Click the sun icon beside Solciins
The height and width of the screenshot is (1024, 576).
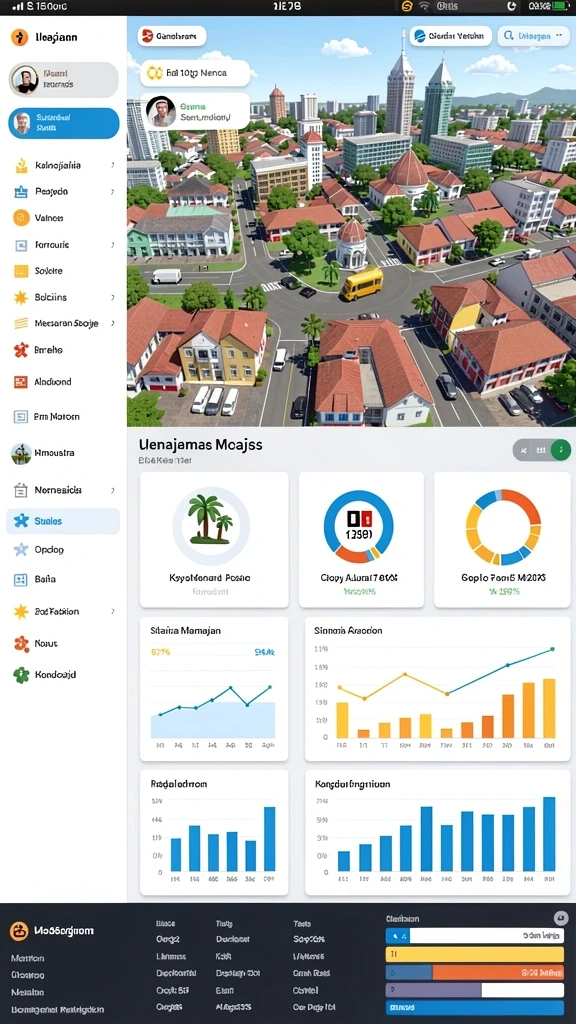coord(21,297)
